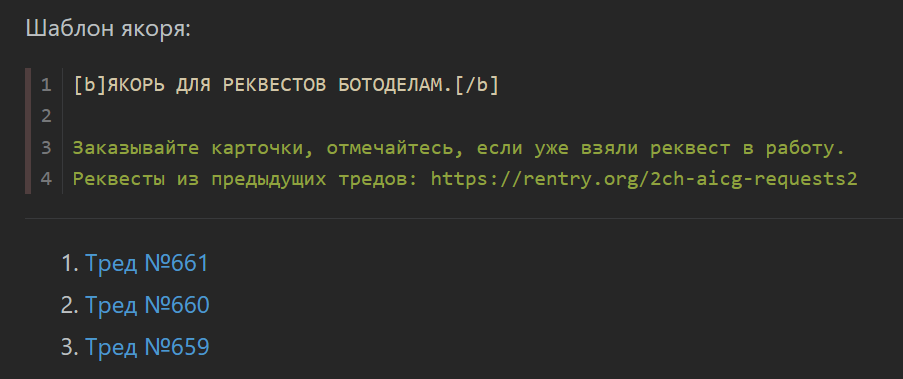903x379 pixels.
Task: Click the 'Шаблон якоря:' heading text
Action: pos(108,29)
